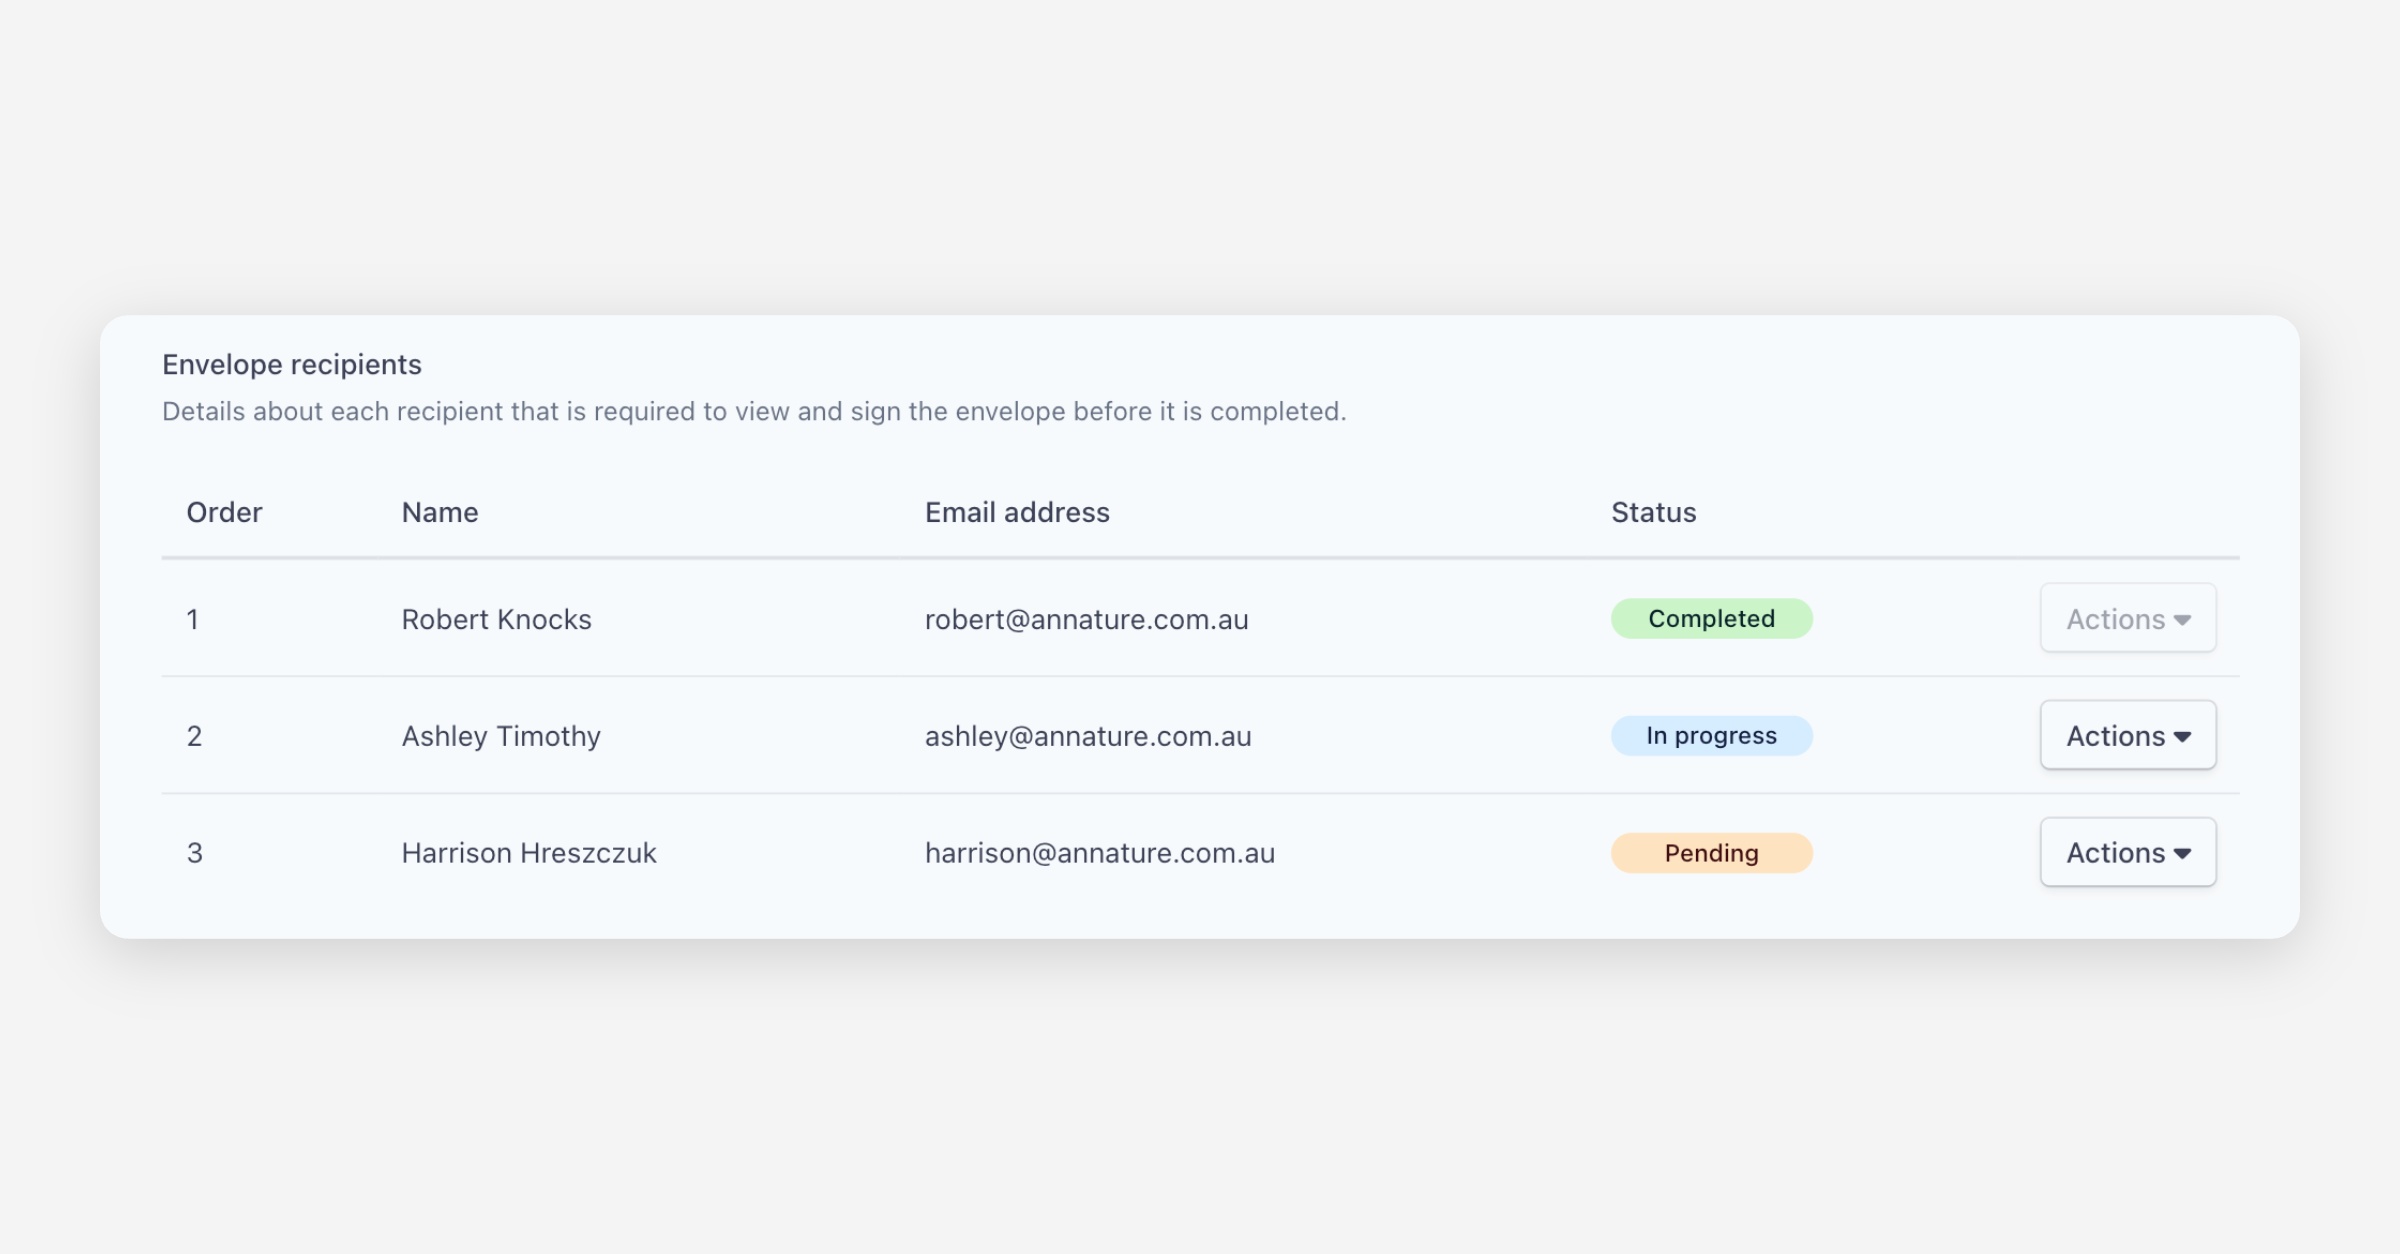Open Actions dropdown for Ashley Timothy
Image resolution: width=2400 pixels, height=1254 pixels.
click(2127, 736)
